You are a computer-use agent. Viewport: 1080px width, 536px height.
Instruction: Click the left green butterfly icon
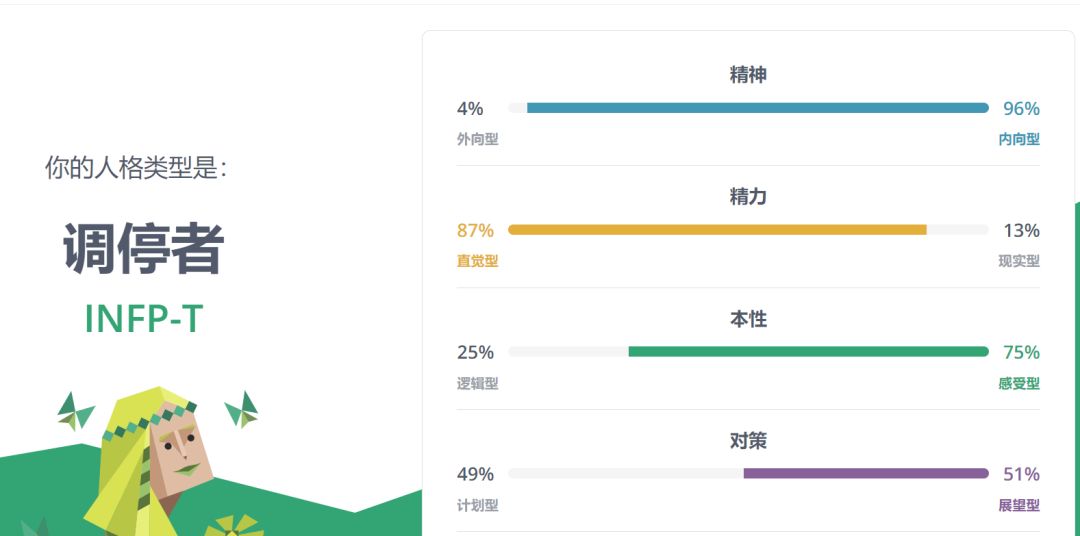pos(76,412)
